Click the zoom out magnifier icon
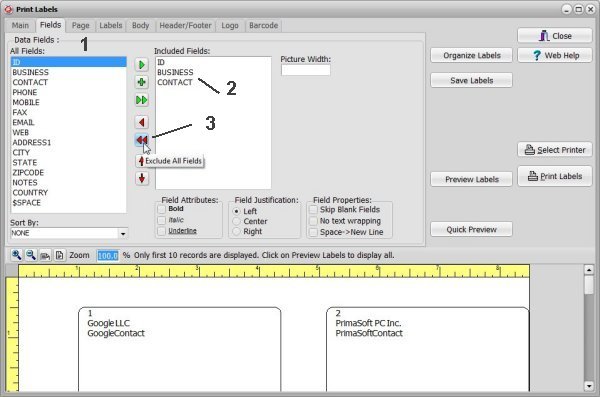This screenshot has width=600, height=397. [x=31, y=255]
